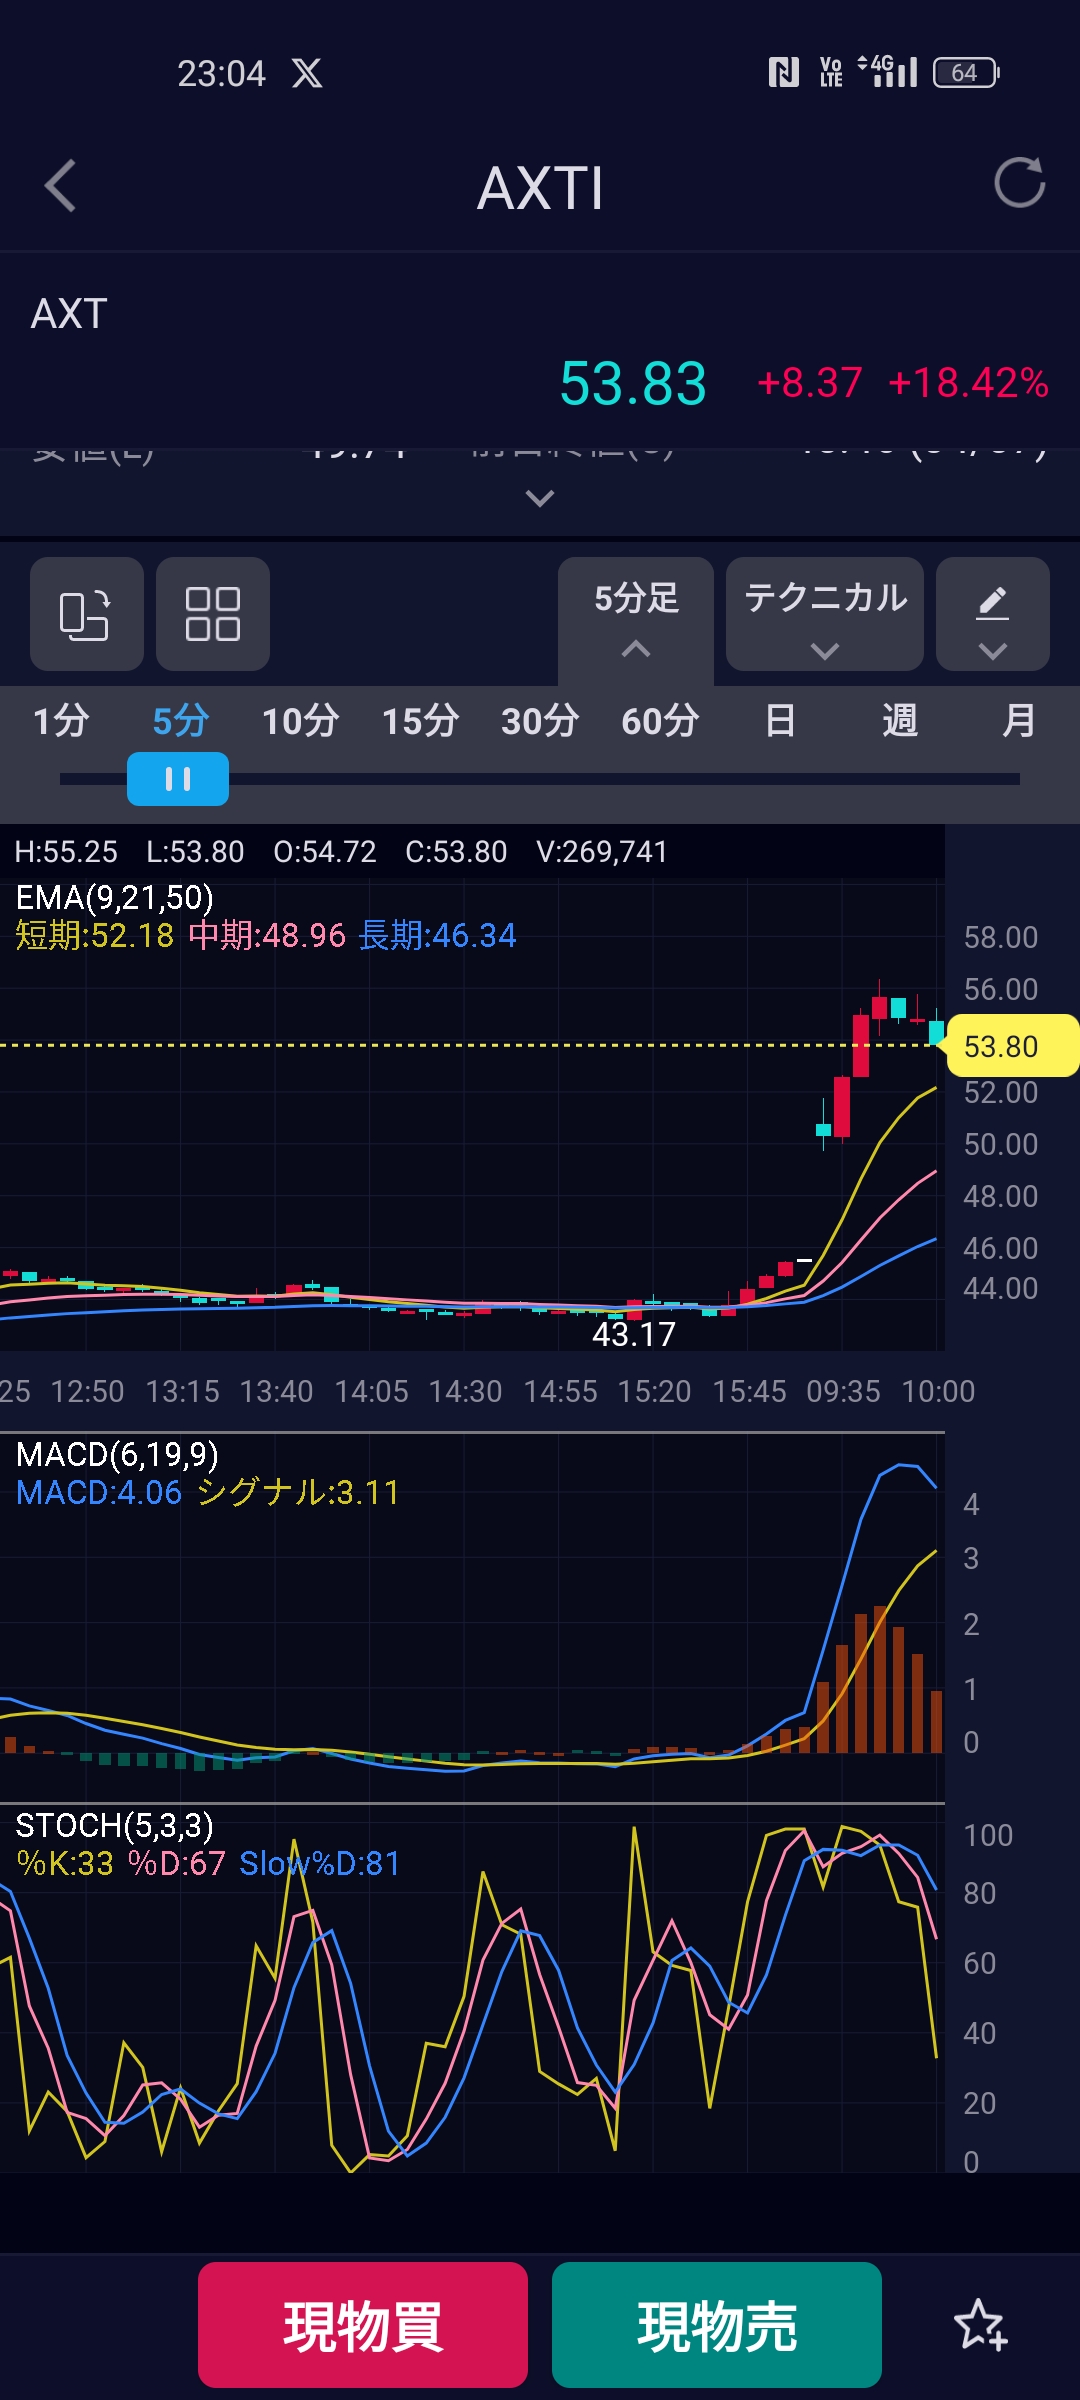Select the 10分 timeframe
The width and height of the screenshot is (1080, 2400).
coord(300,721)
